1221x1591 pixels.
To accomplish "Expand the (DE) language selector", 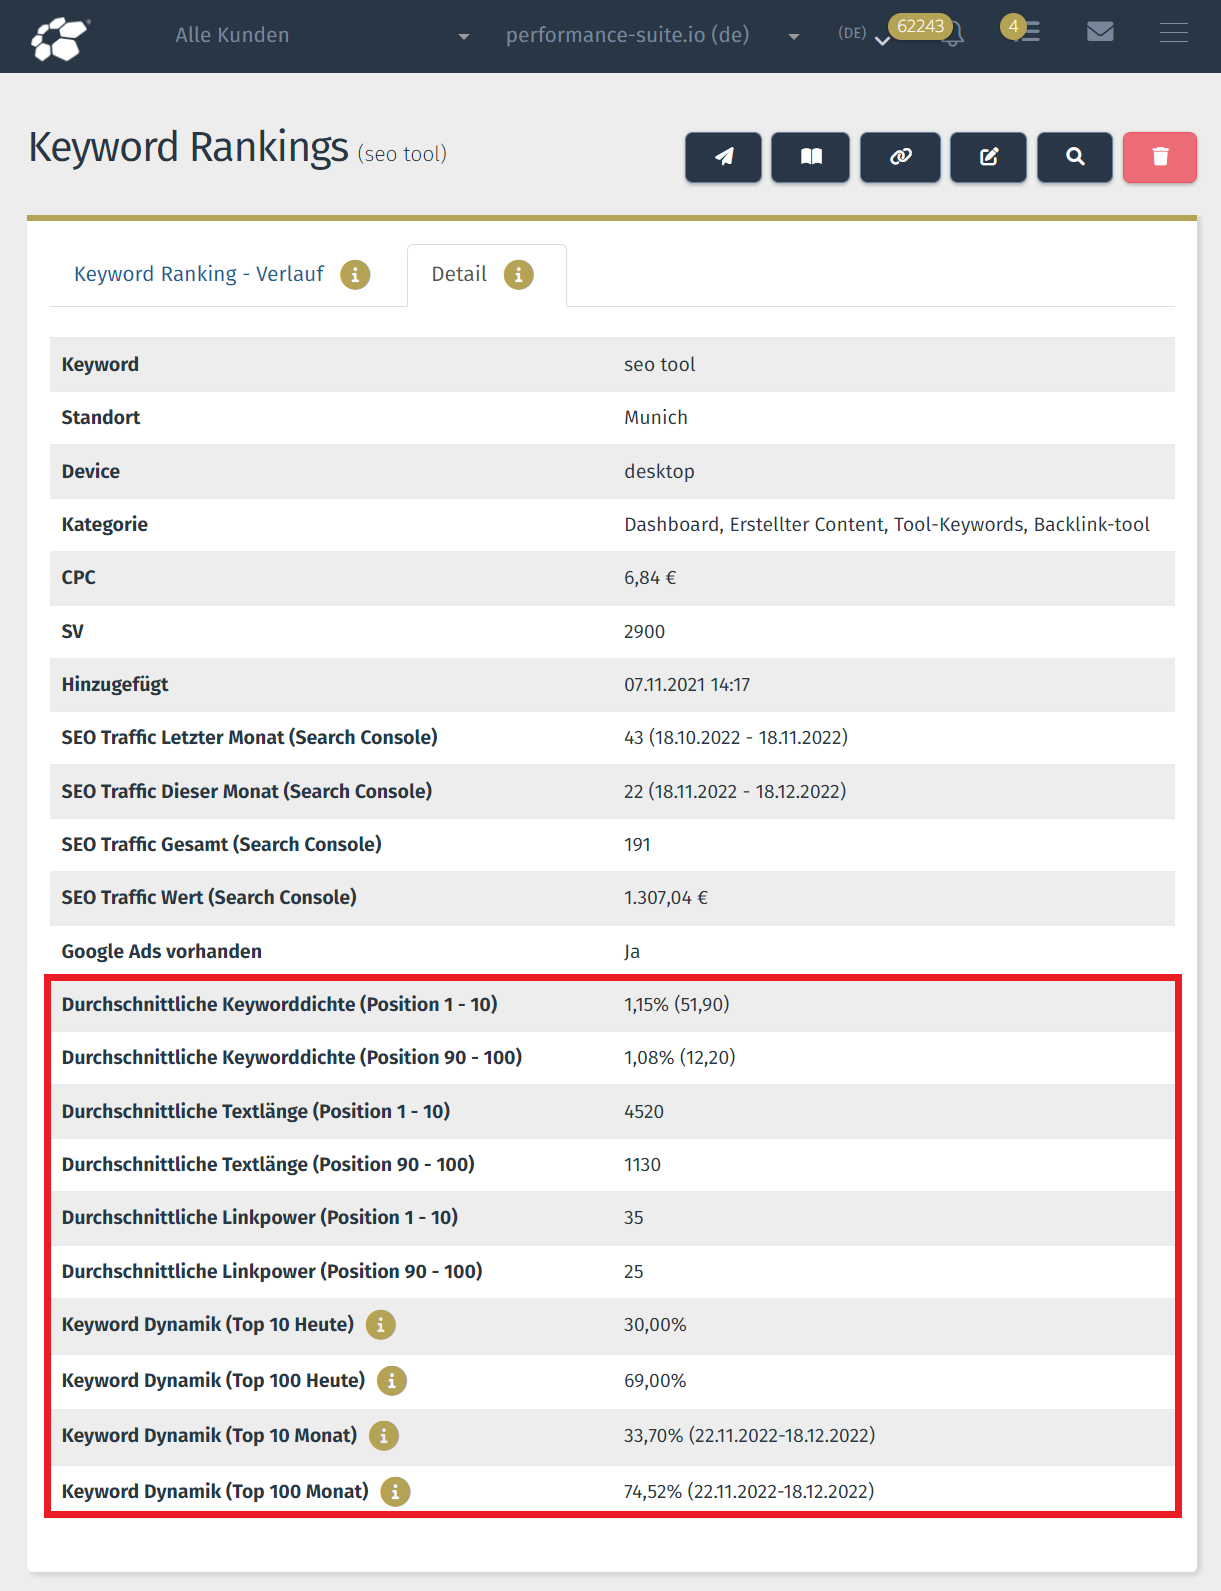I will tap(863, 34).
